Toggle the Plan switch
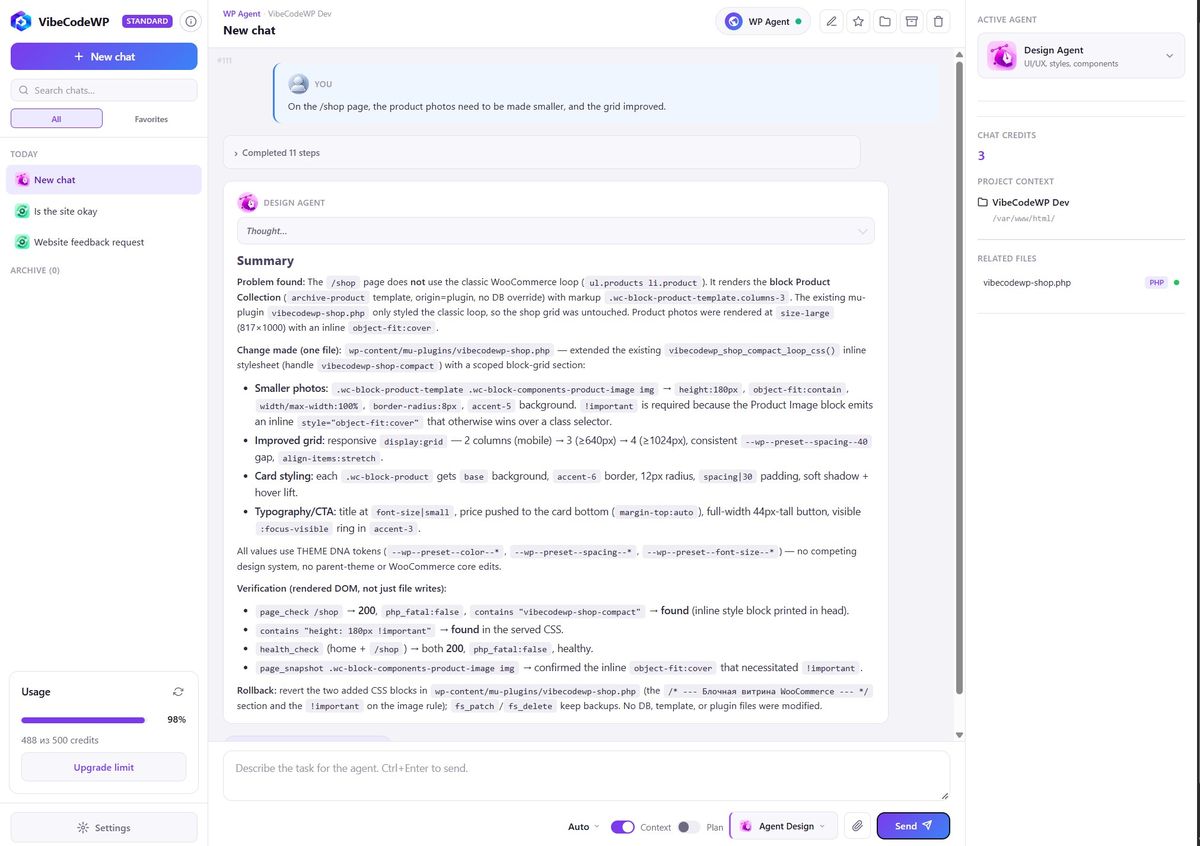Image resolution: width=1200 pixels, height=846 pixels. (689, 827)
